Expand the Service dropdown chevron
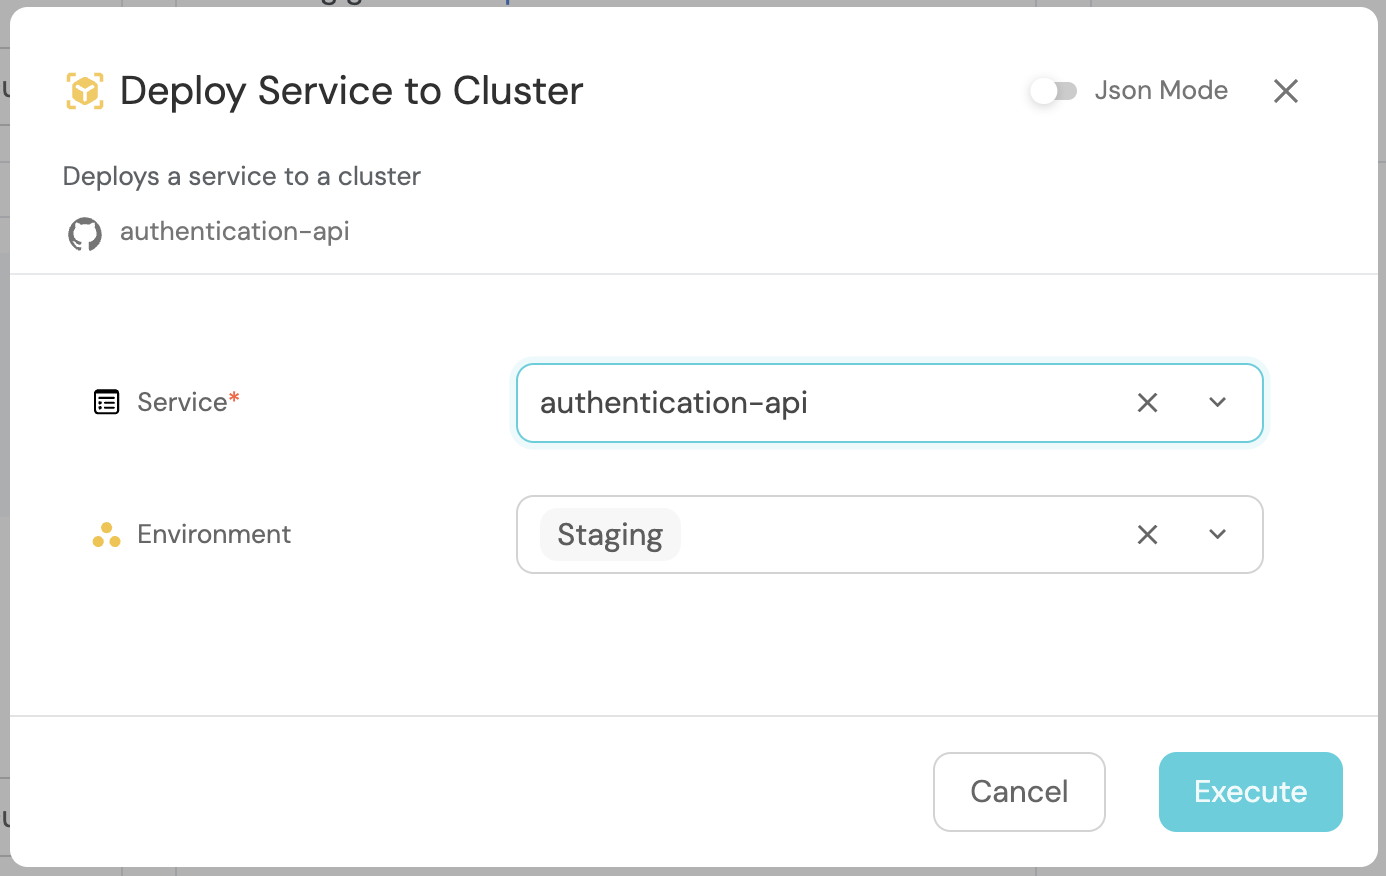 1217,403
